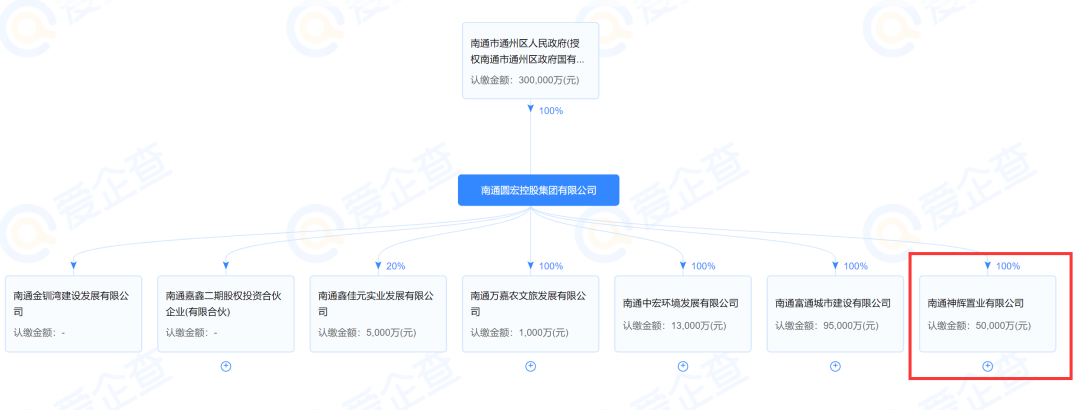Image resolution: width=1080 pixels, height=410 pixels.
Task: Click the 100% label above 南通神辉置业
Action: [1008, 266]
